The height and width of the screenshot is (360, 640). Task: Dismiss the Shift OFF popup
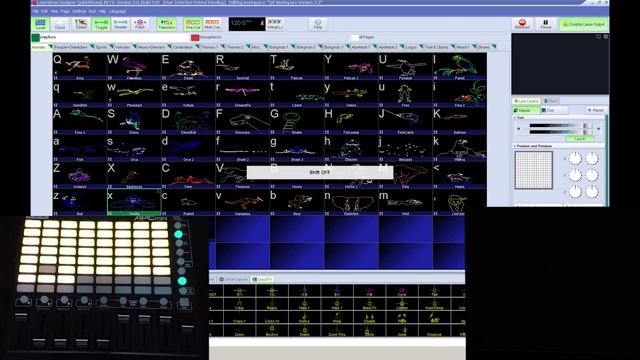click(x=320, y=172)
